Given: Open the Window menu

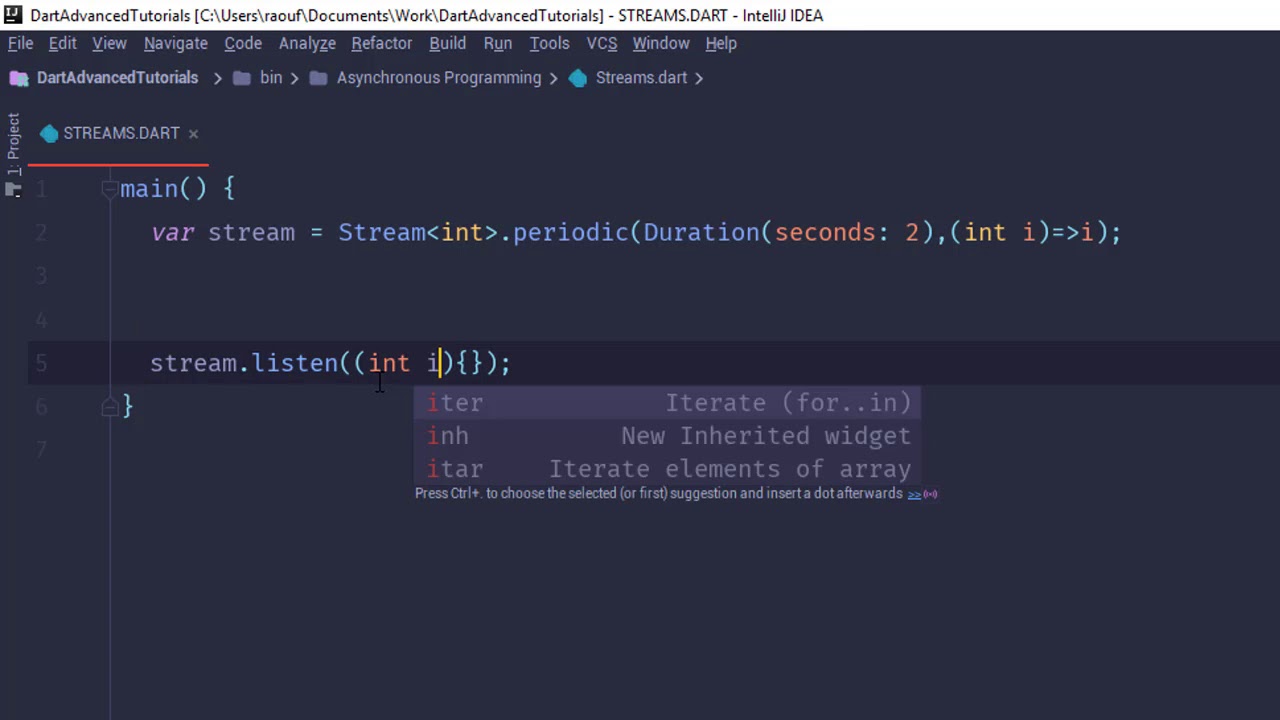Looking at the screenshot, I should coord(660,44).
